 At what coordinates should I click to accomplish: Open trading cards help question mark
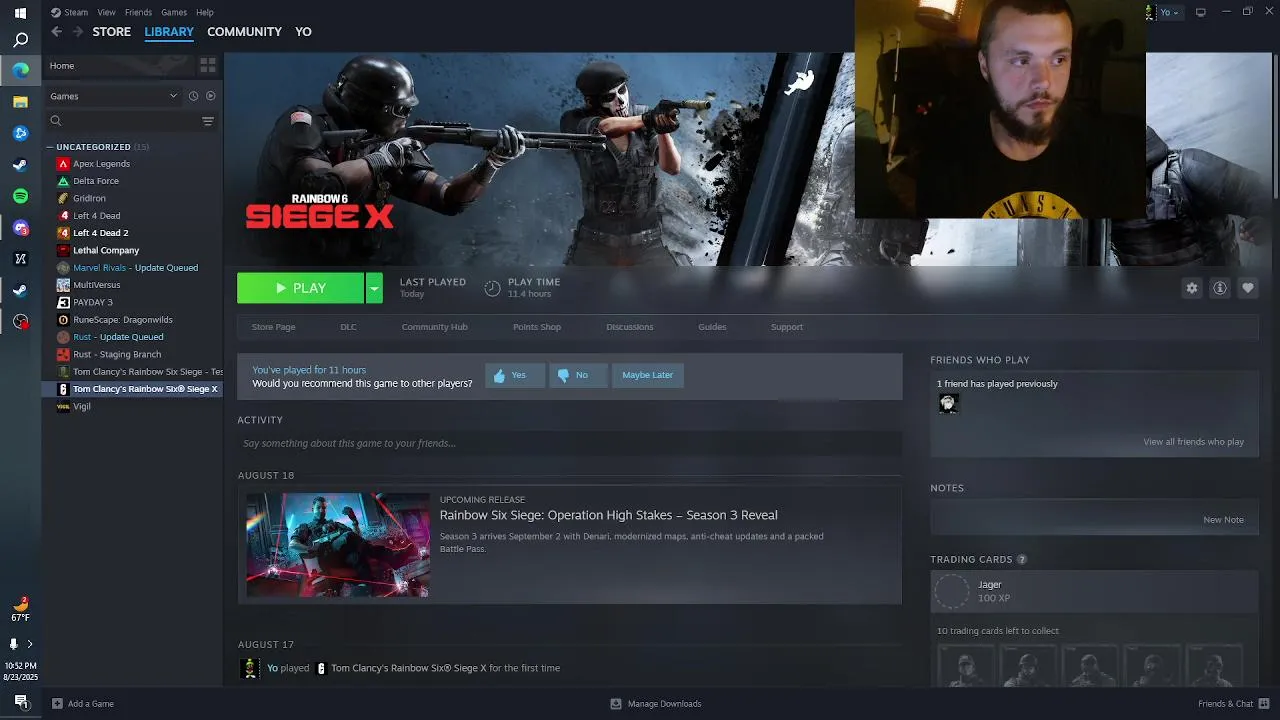1021,560
